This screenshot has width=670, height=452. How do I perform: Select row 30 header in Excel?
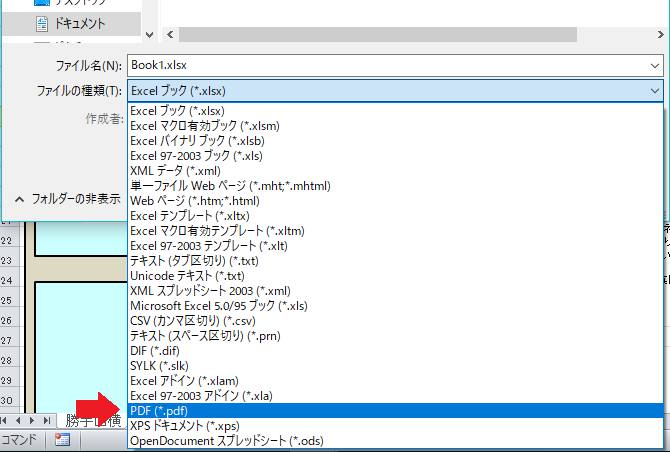tap(9, 400)
